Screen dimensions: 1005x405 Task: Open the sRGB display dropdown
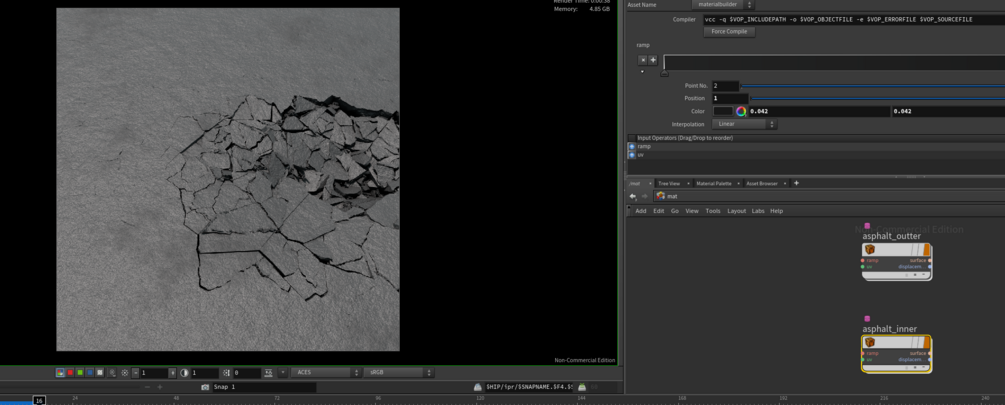point(398,373)
